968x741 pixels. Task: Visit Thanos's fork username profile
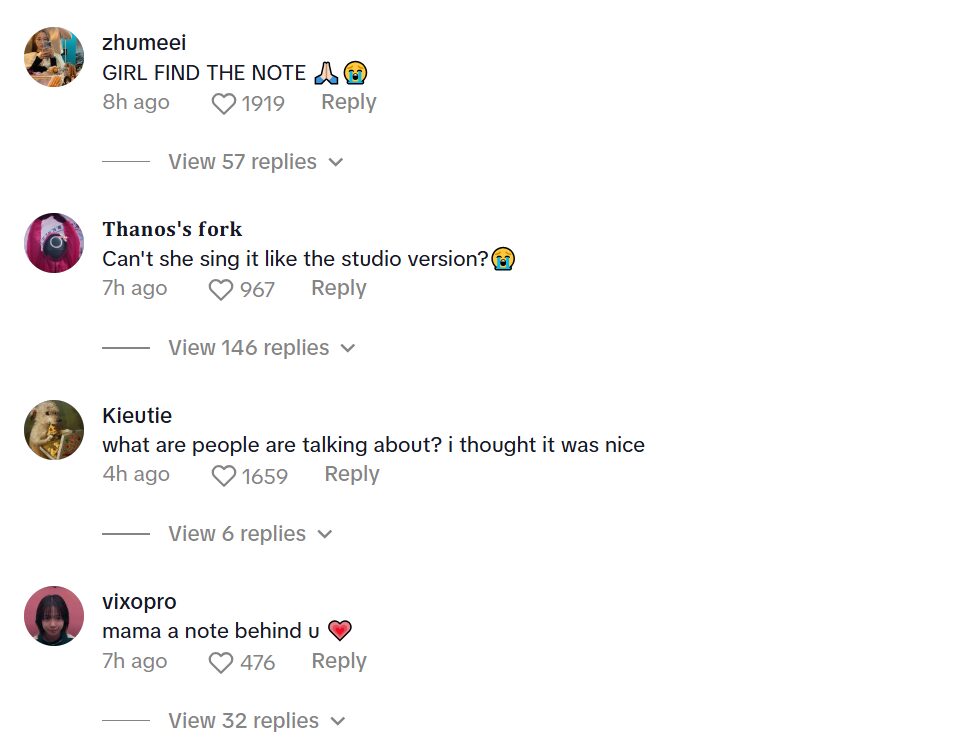tap(172, 229)
